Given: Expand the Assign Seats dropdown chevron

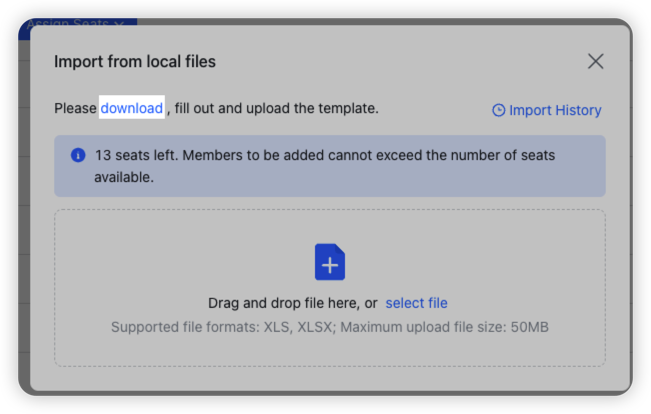Looking at the screenshot, I should click(x=119, y=22).
